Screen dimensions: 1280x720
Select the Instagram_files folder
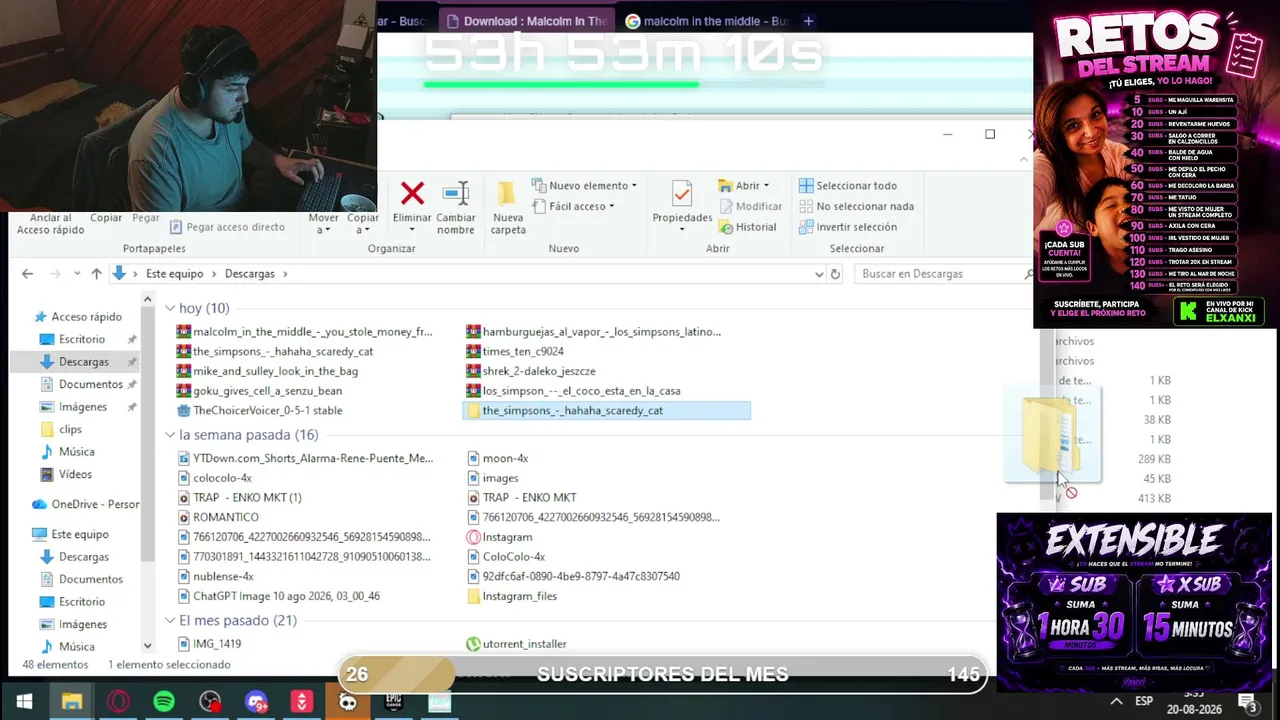click(512, 596)
